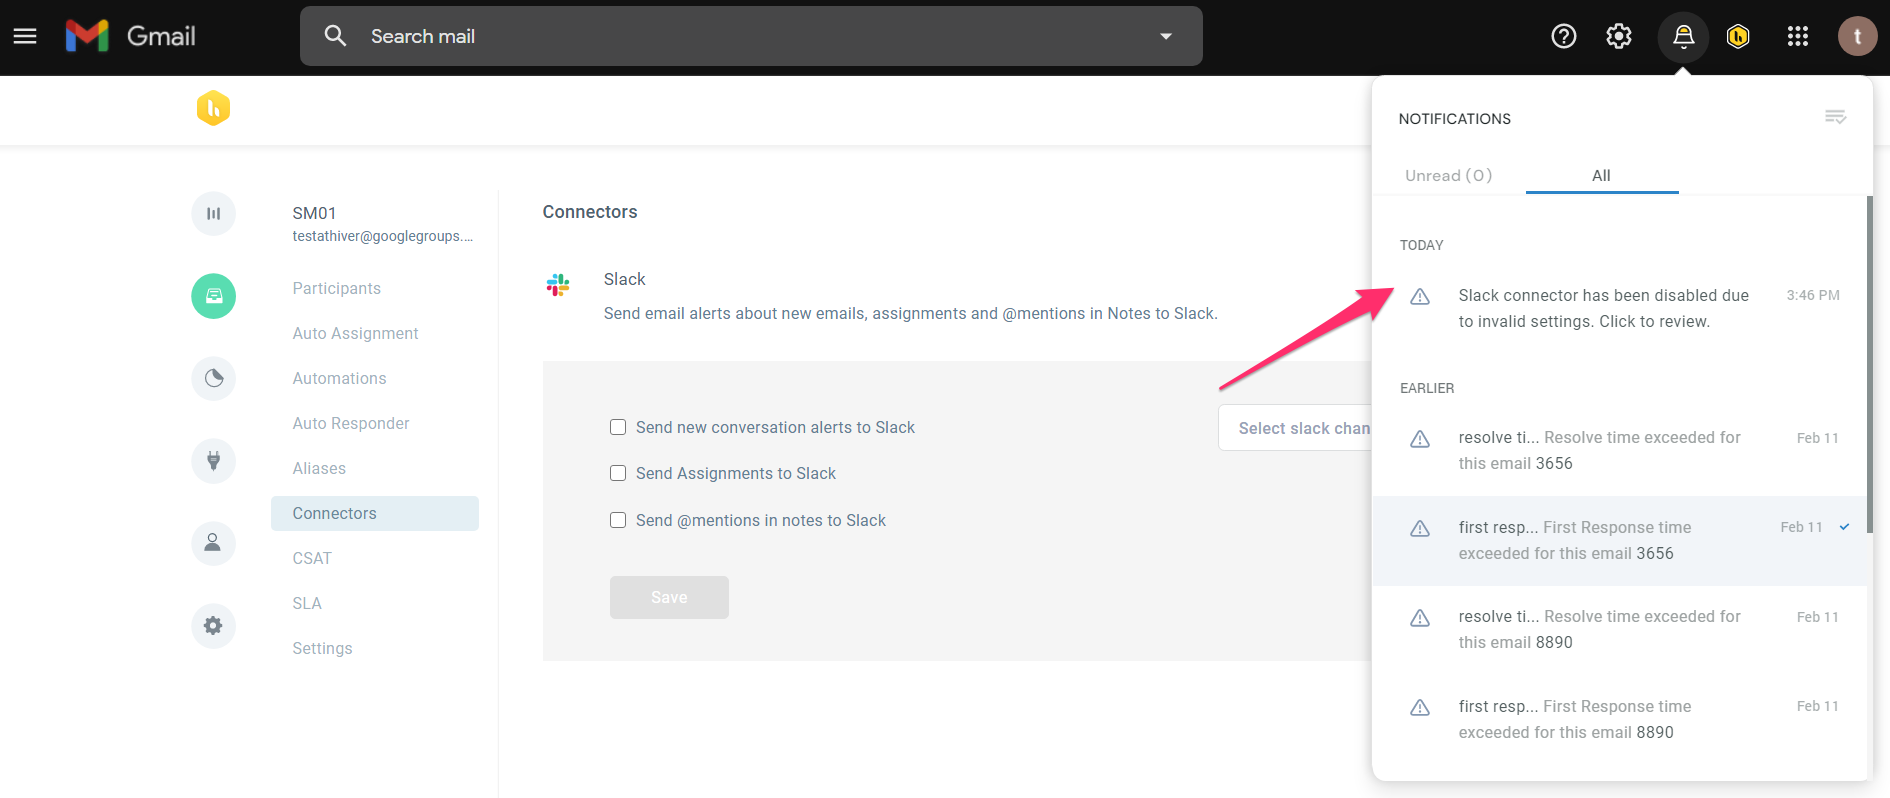Click warning icon of first Resolve time 3656 alert
The height and width of the screenshot is (798, 1890).
tap(1420, 439)
